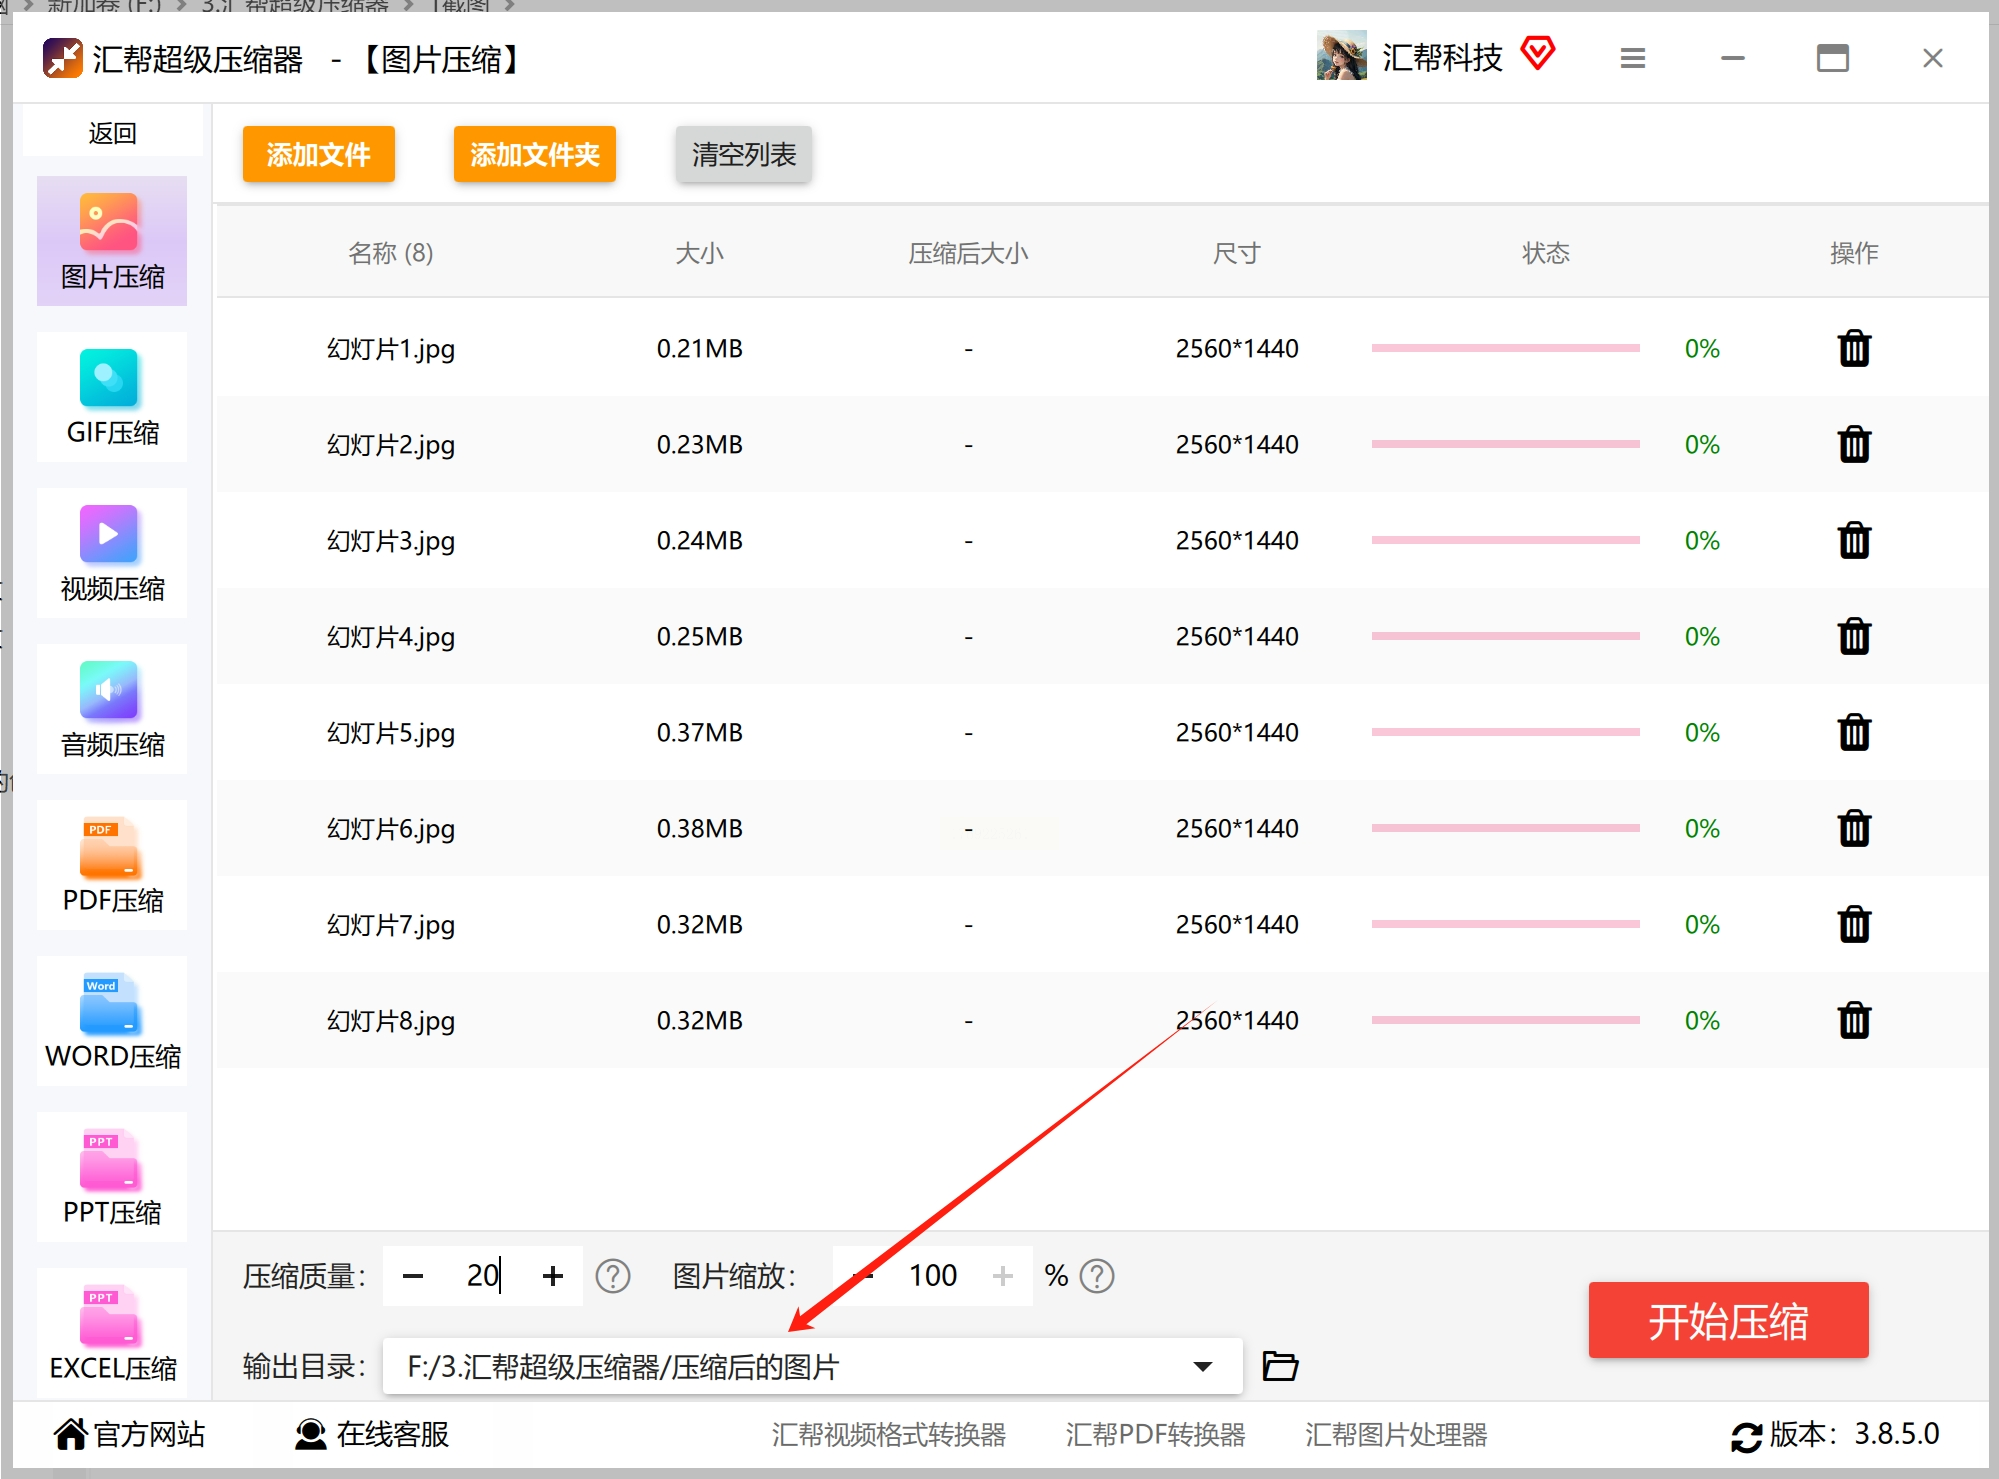Select PDF压缩 in the sidebar

point(112,866)
